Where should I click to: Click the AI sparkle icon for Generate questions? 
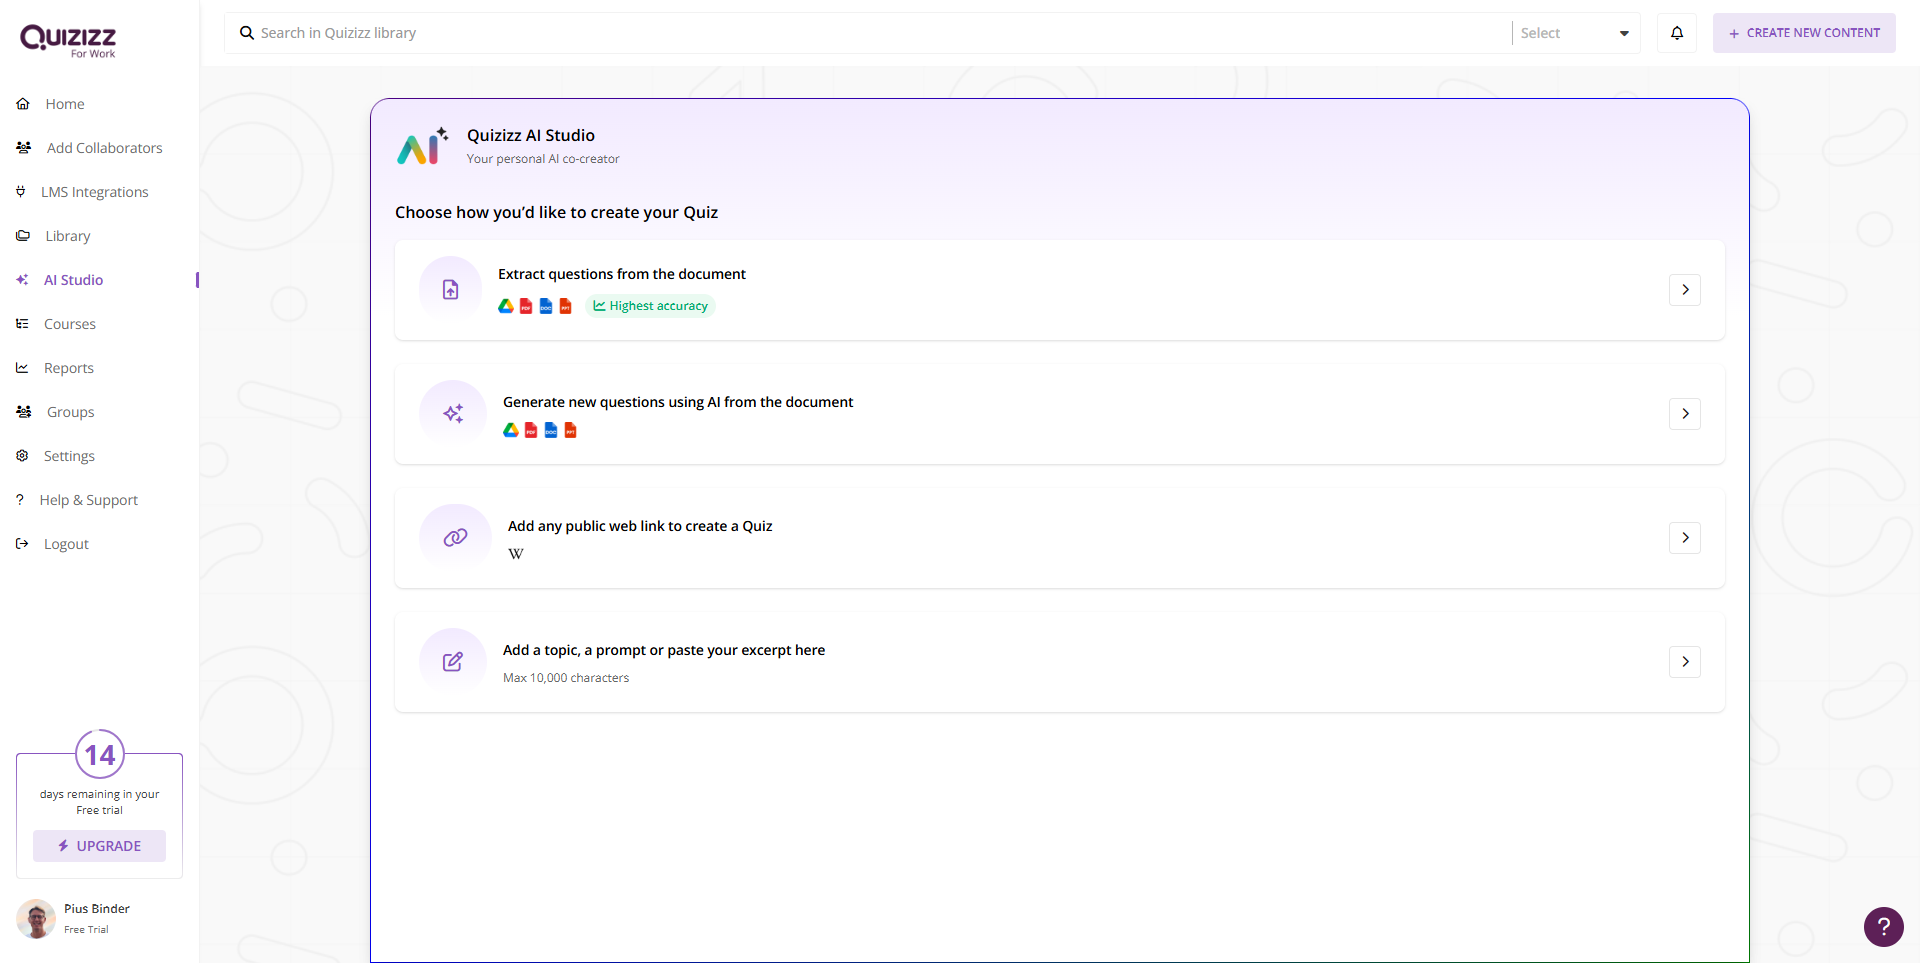453,414
